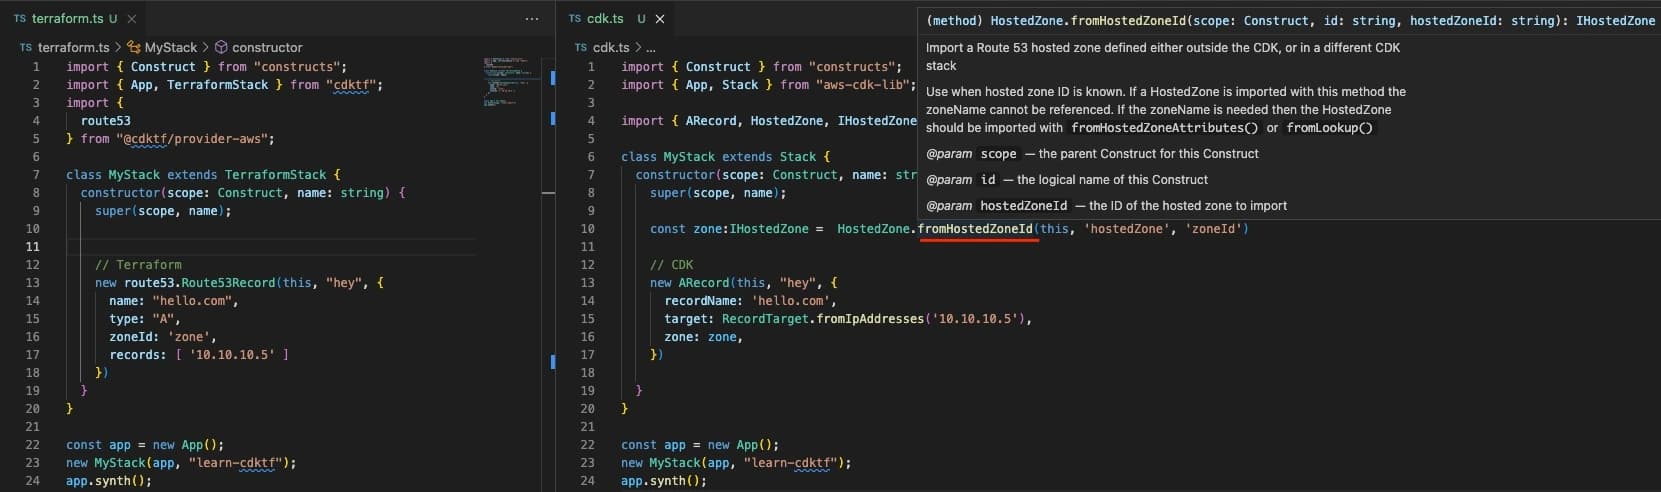Screen dimensions: 1661x492
Task: Click const zone:IHostedZone declaration in cdk.ts
Action: [x=729, y=229]
